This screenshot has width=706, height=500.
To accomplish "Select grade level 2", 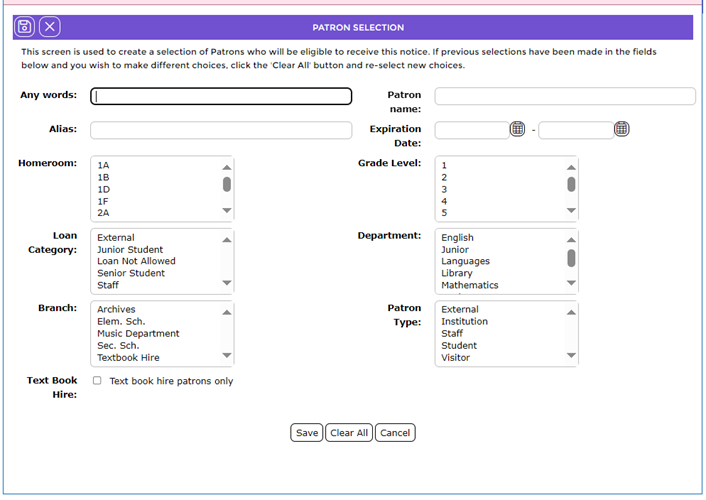I will 444,177.
